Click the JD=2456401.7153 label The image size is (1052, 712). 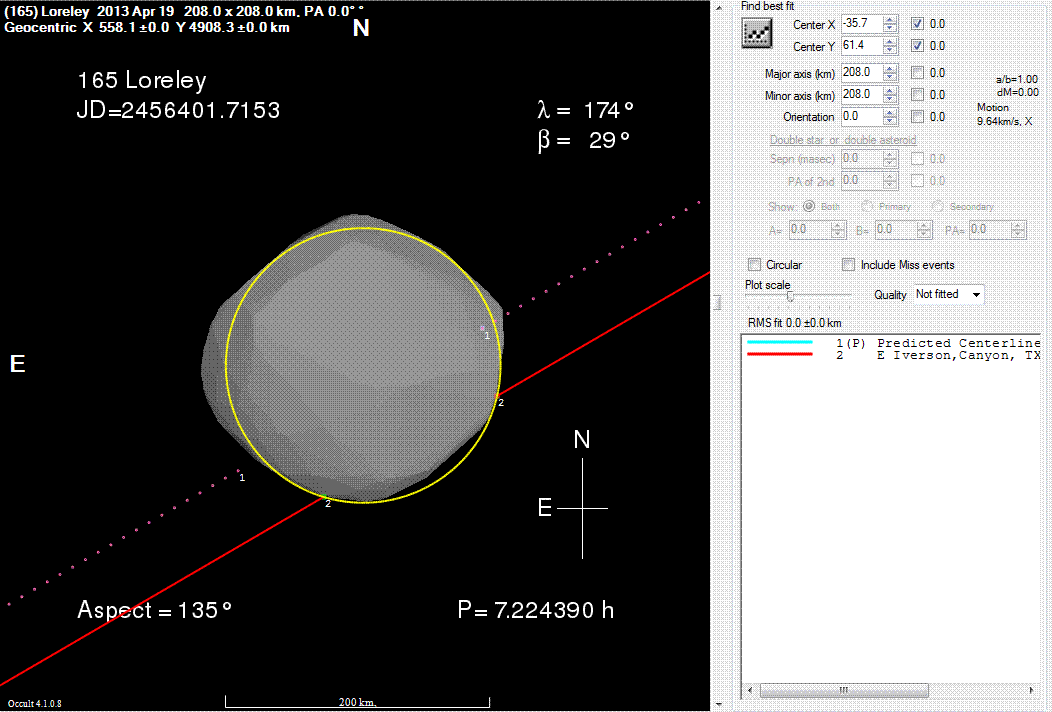coord(178,110)
